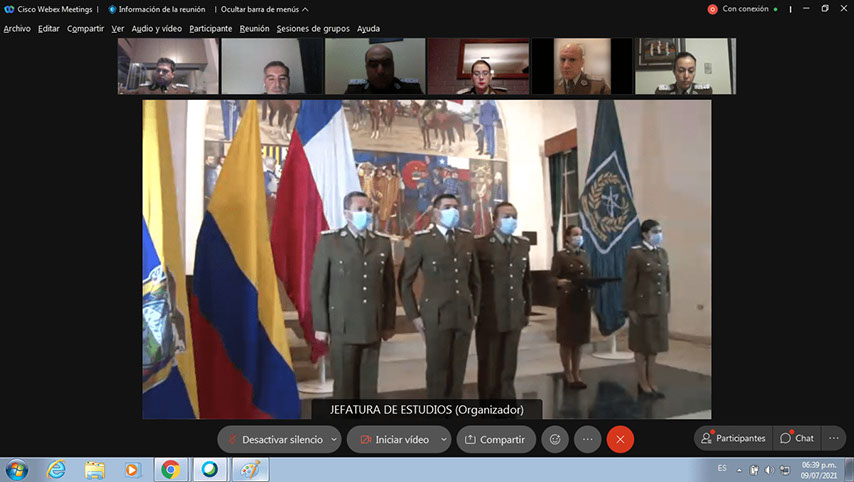Expand audio options arrow beside Desactivar silencio
Screen dimensions: 854x482
coord(334,439)
